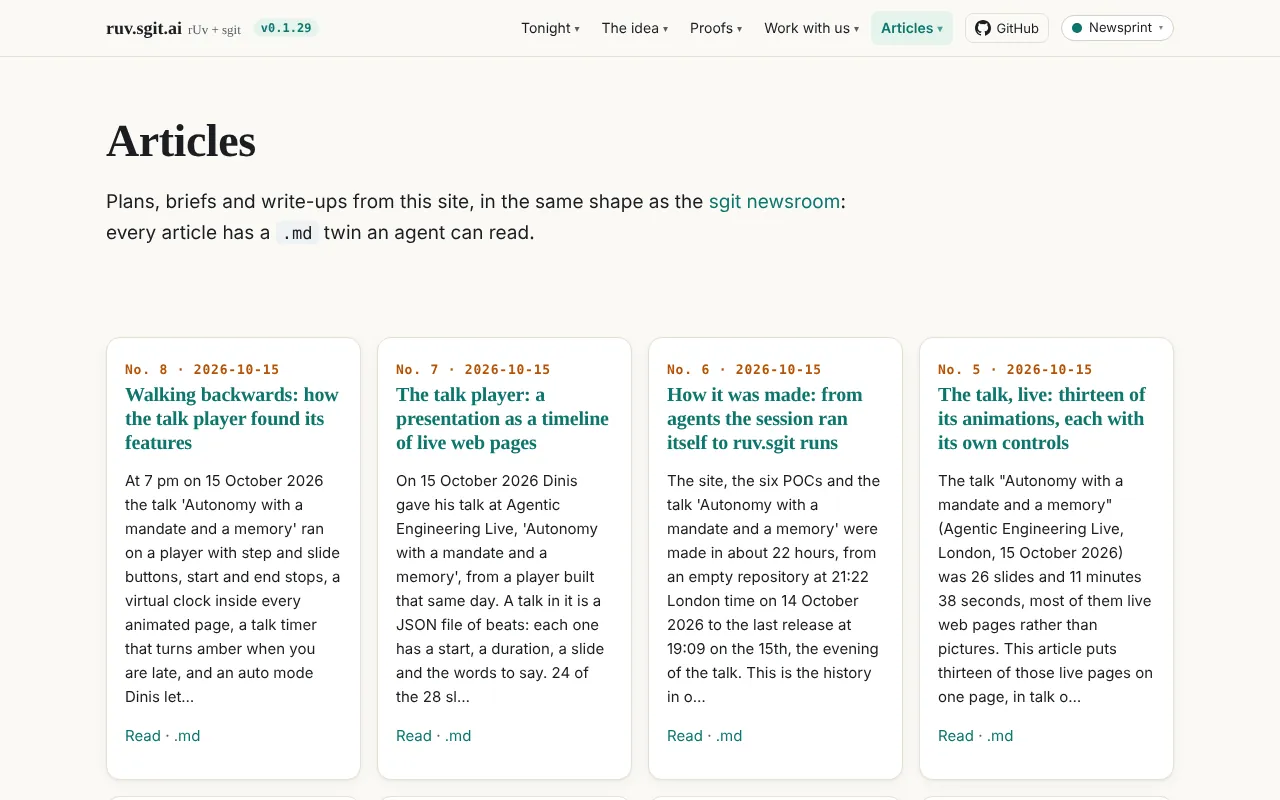The height and width of the screenshot is (800, 1280).
Task: Click the v0.1.29 version badge
Action: coord(285,28)
